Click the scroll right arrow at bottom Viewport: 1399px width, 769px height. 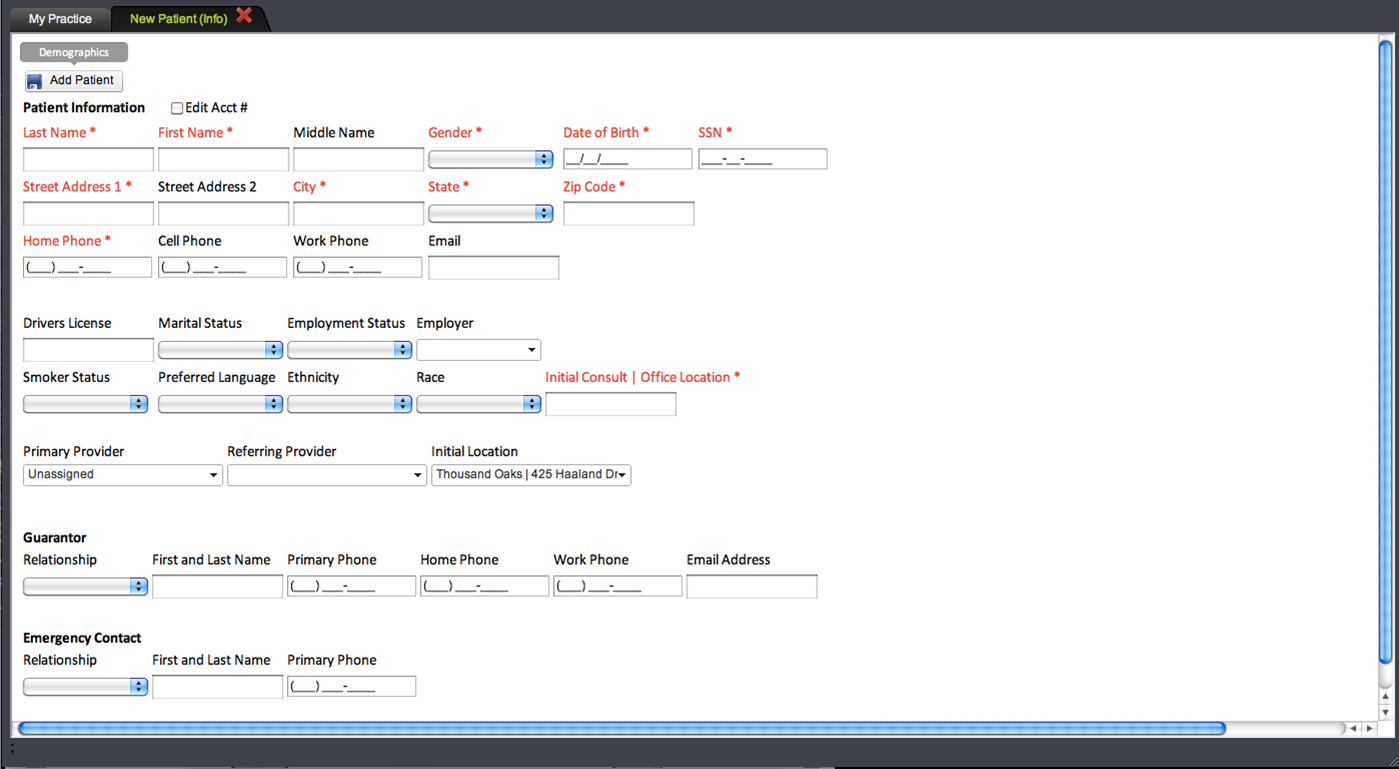point(1370,728)
